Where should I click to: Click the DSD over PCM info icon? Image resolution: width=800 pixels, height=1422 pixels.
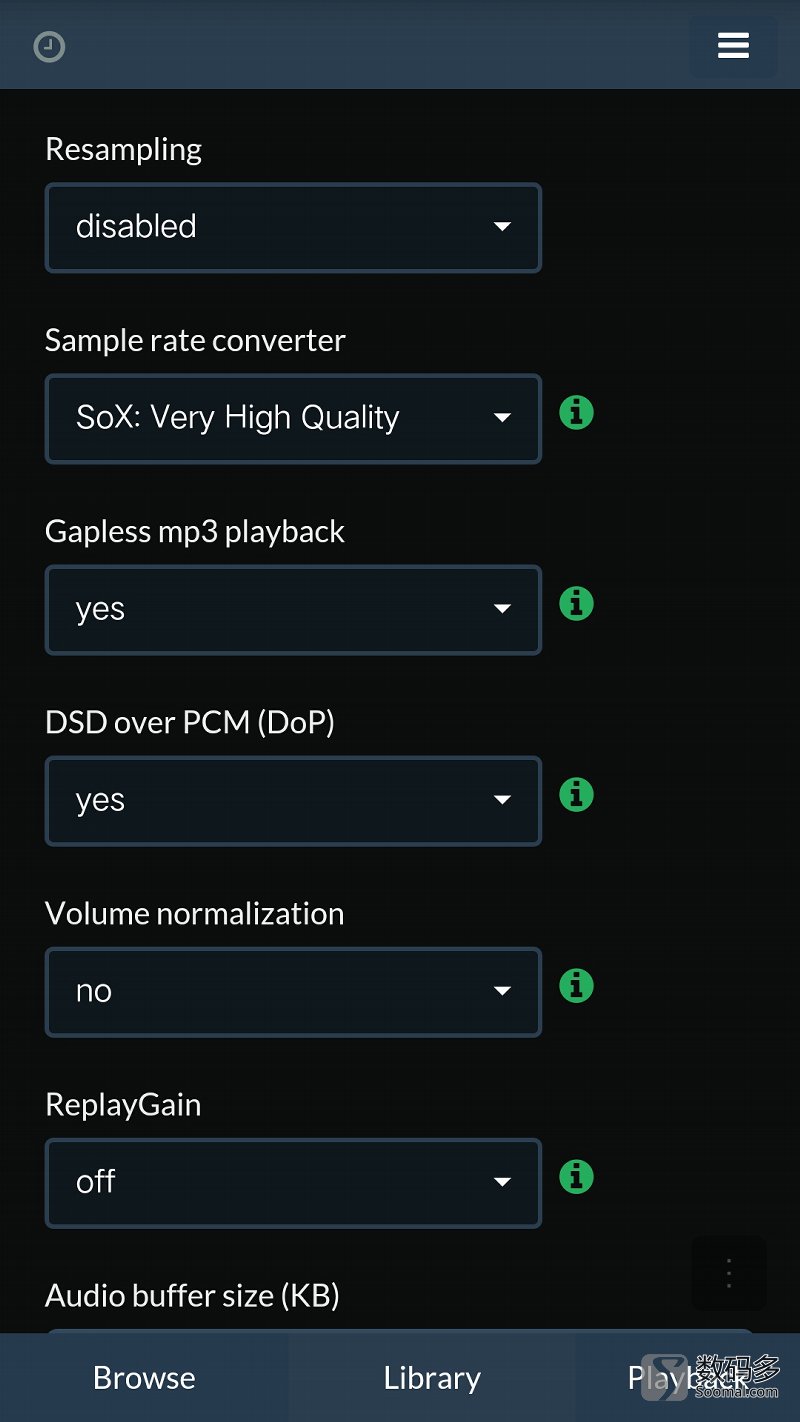point(575,794)
